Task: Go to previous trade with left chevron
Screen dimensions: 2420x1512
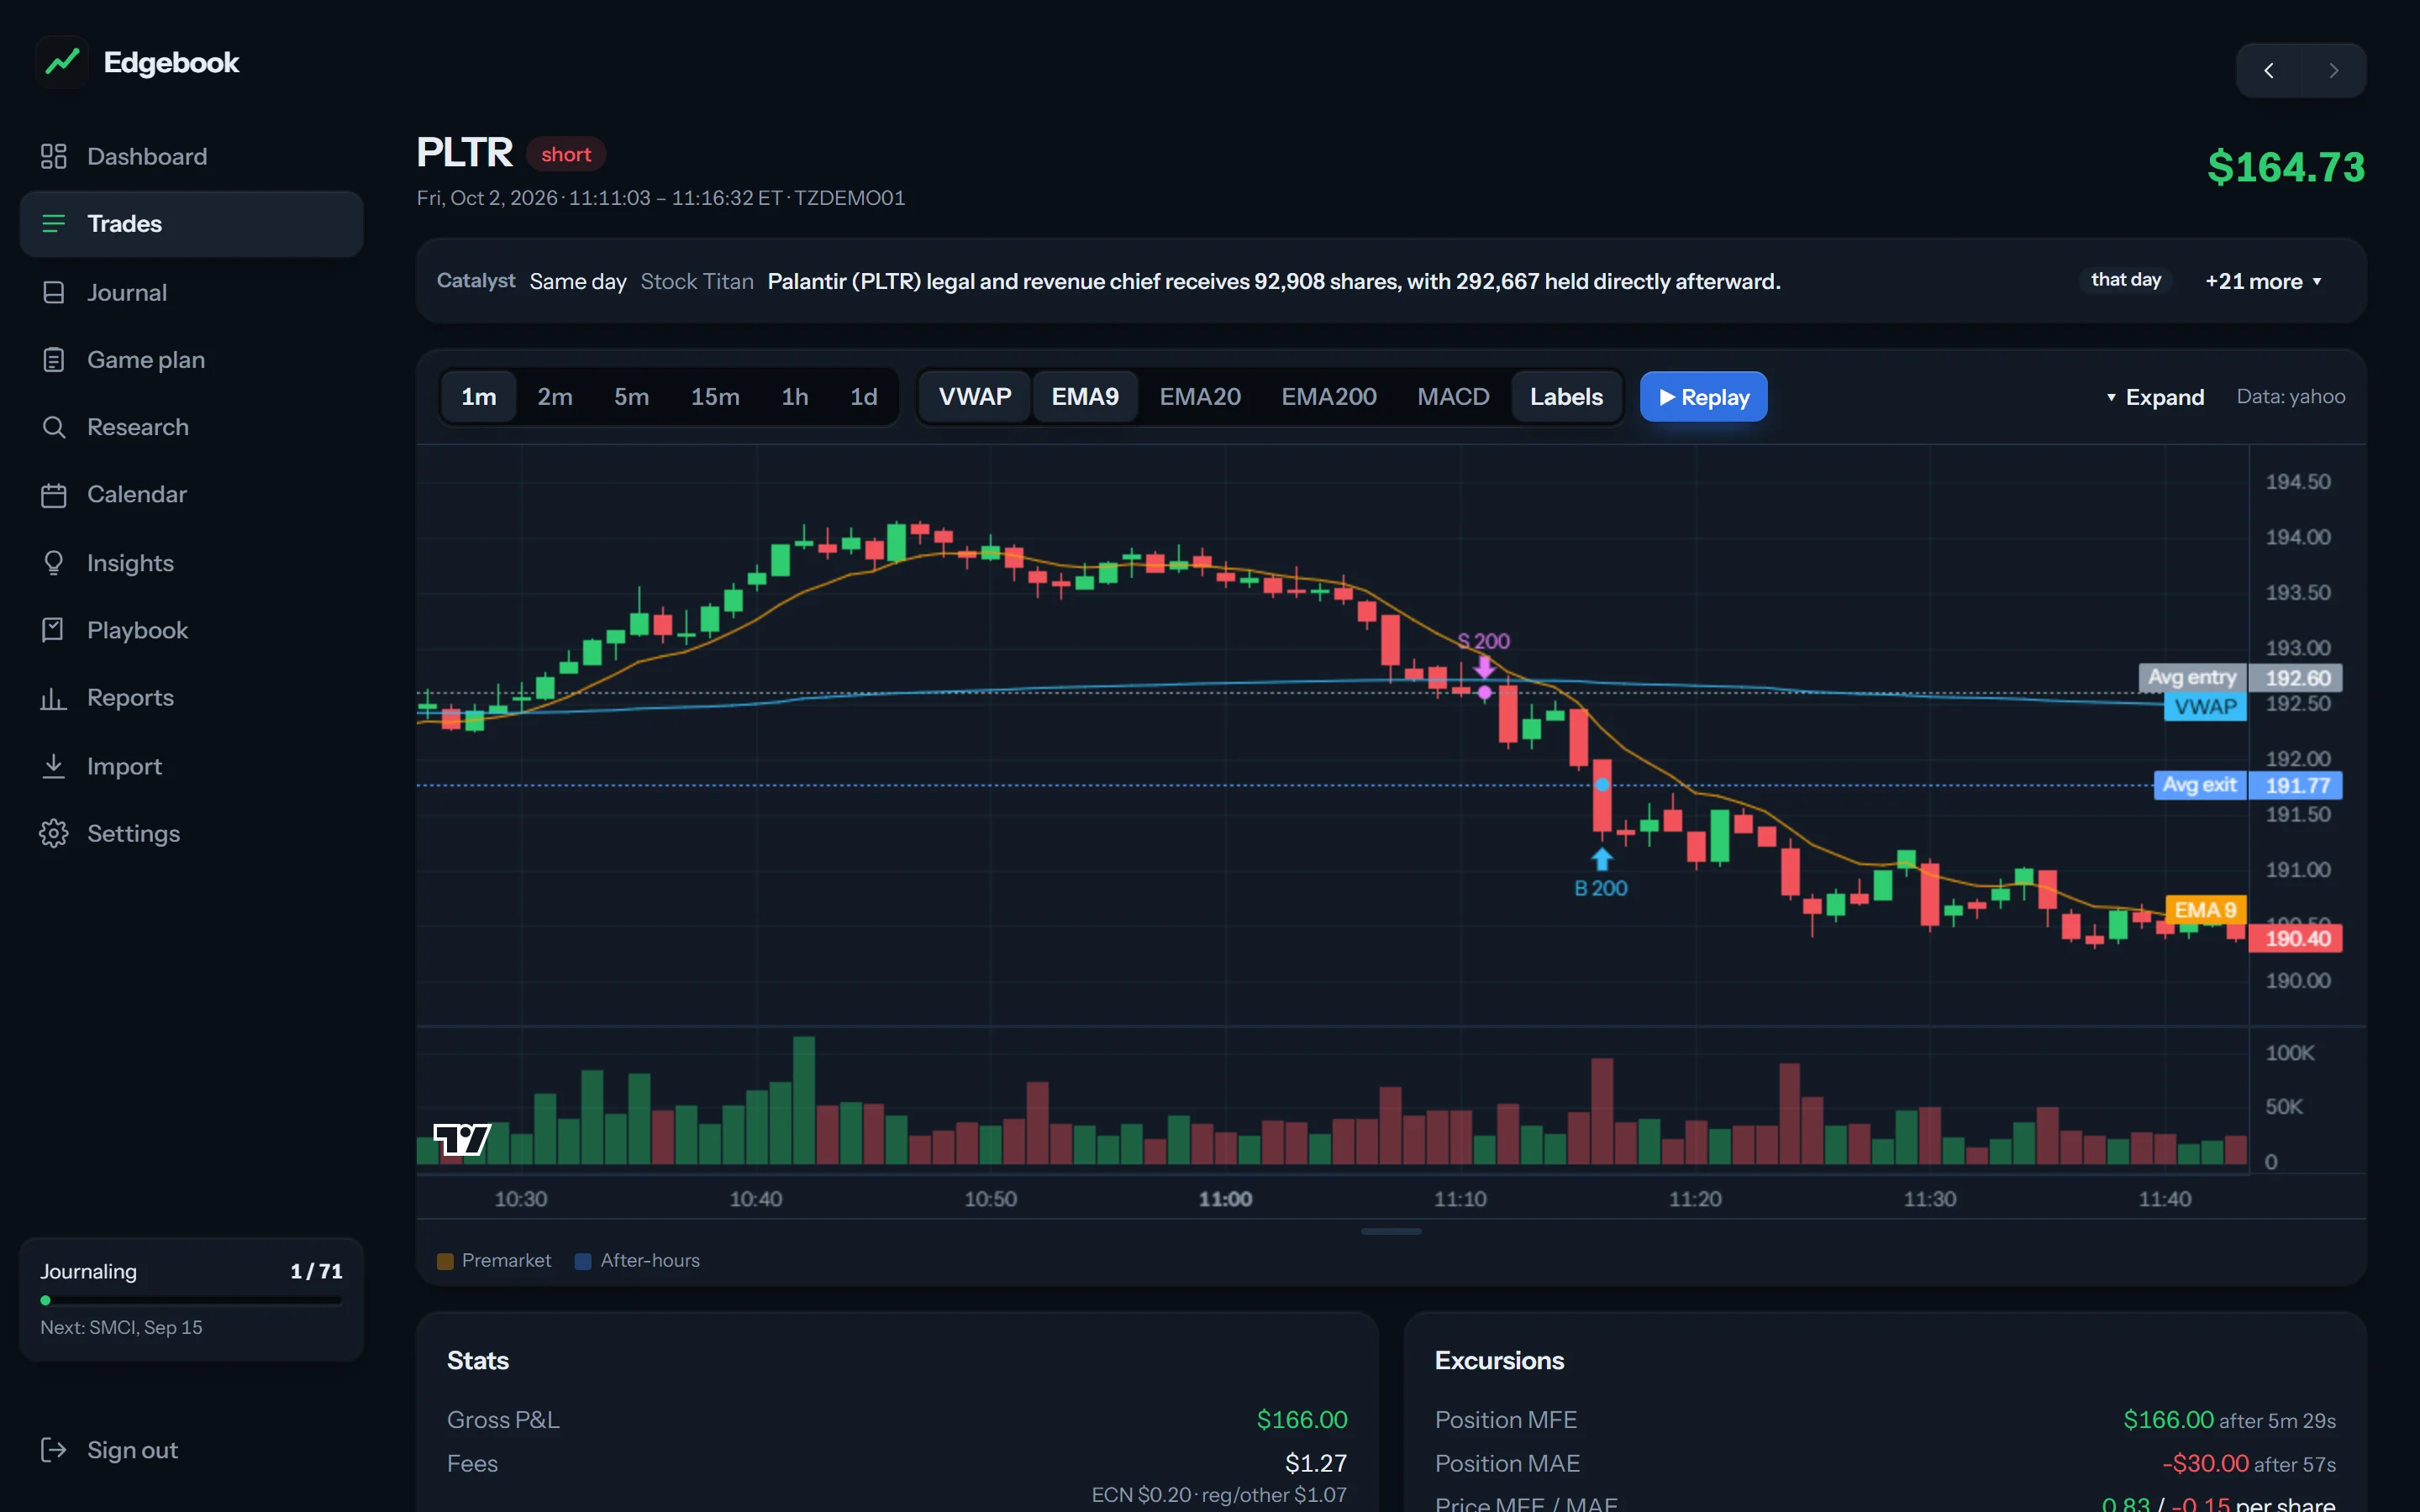Action: point(2268,70)
